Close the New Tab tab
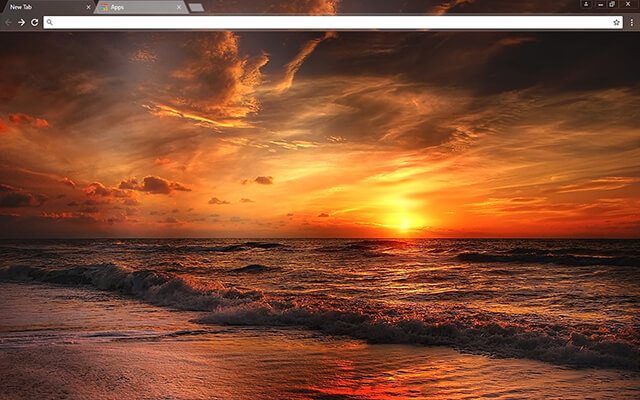 point(87,7)
